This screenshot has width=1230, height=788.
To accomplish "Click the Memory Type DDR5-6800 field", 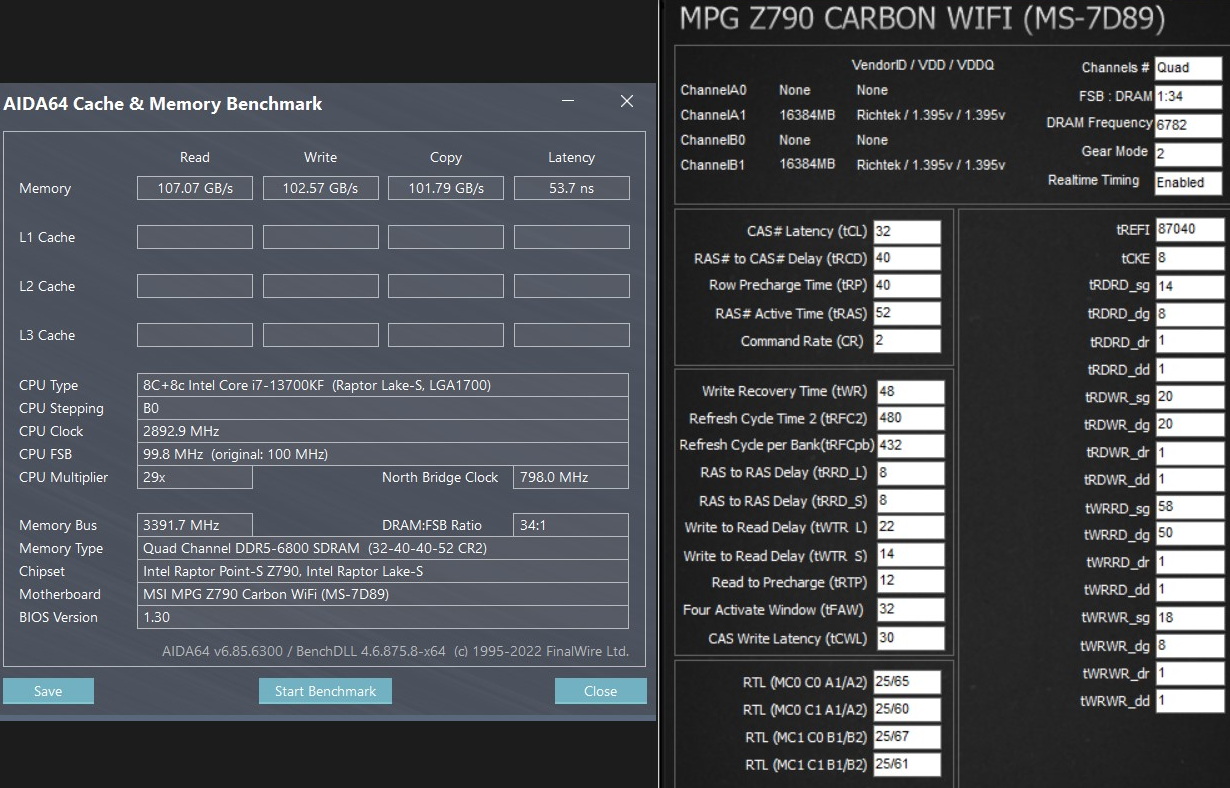I will coord(383,548).
